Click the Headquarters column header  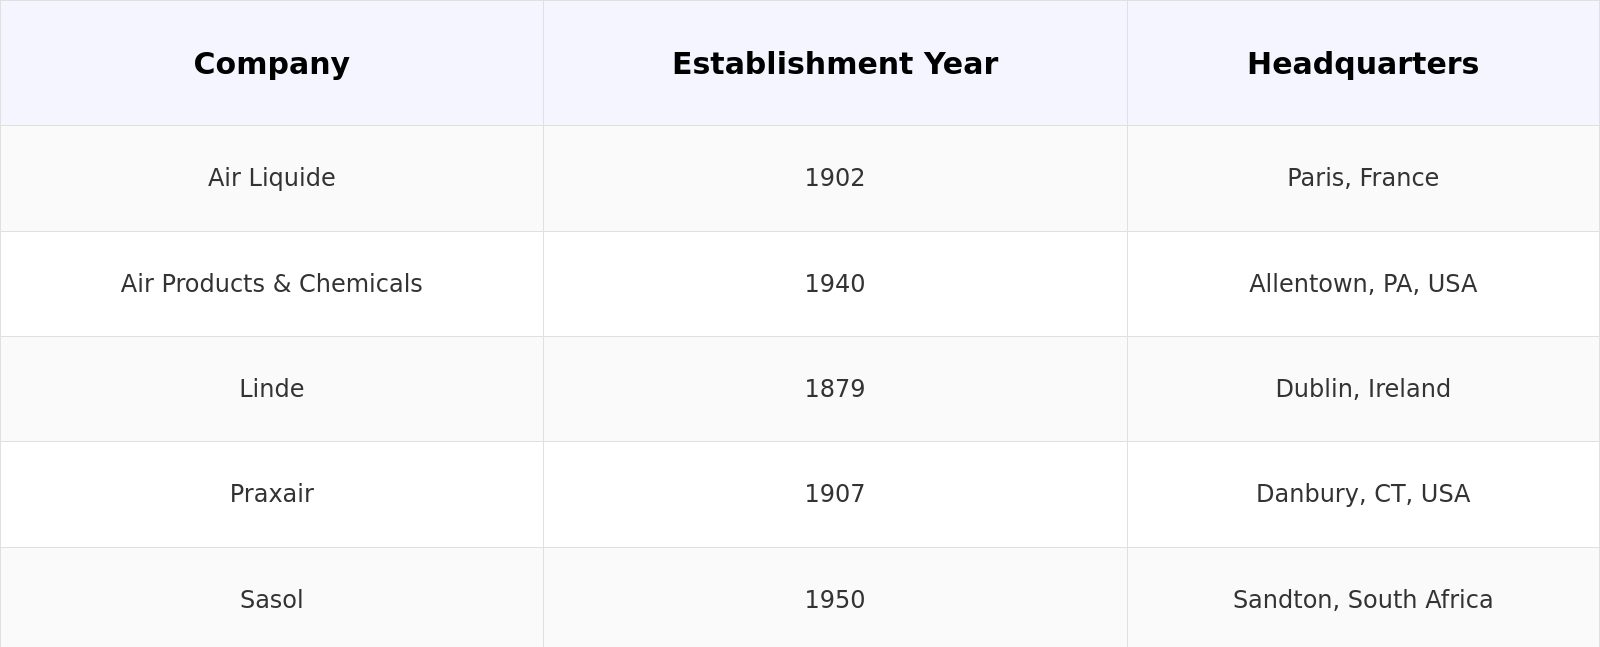click(1362, 64)
